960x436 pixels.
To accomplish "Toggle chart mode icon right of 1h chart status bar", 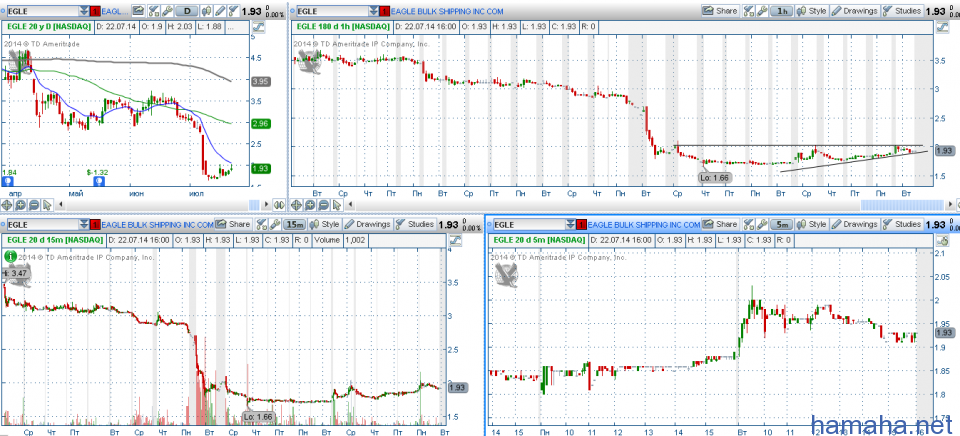I will click(942, 27).
